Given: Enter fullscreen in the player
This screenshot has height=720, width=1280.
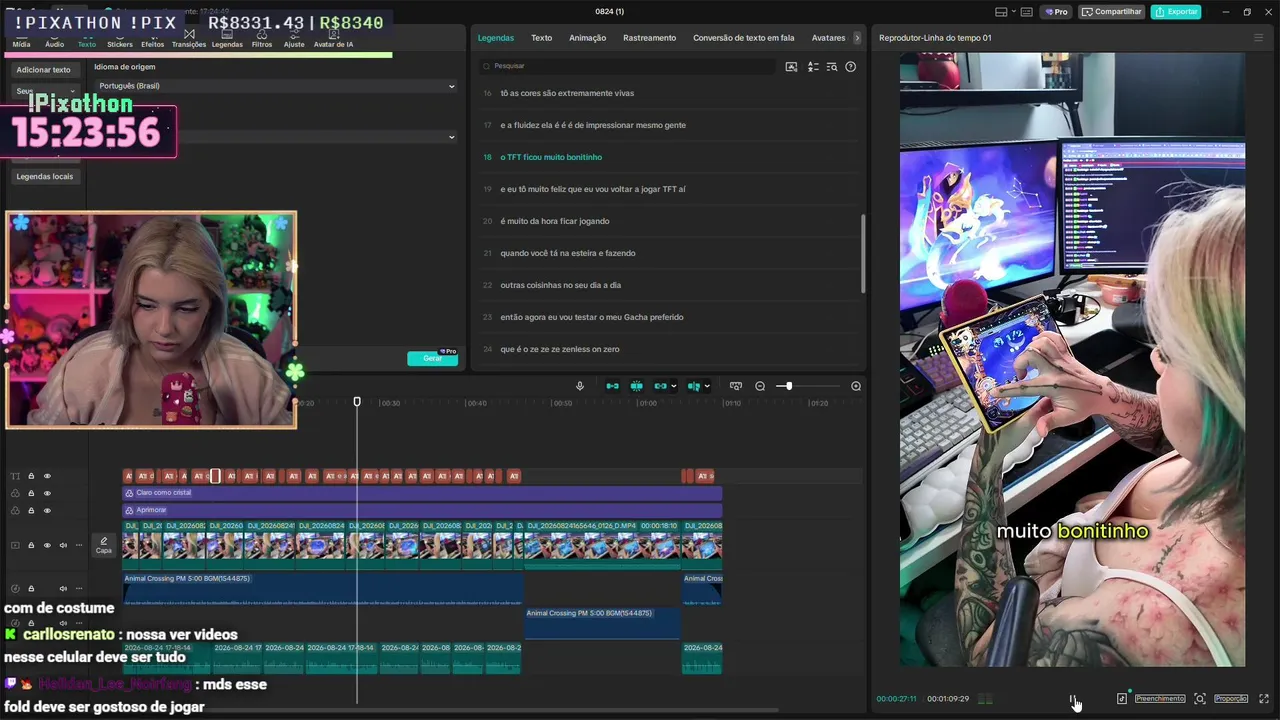Looking at the screenshot, I should (1264, 699).
